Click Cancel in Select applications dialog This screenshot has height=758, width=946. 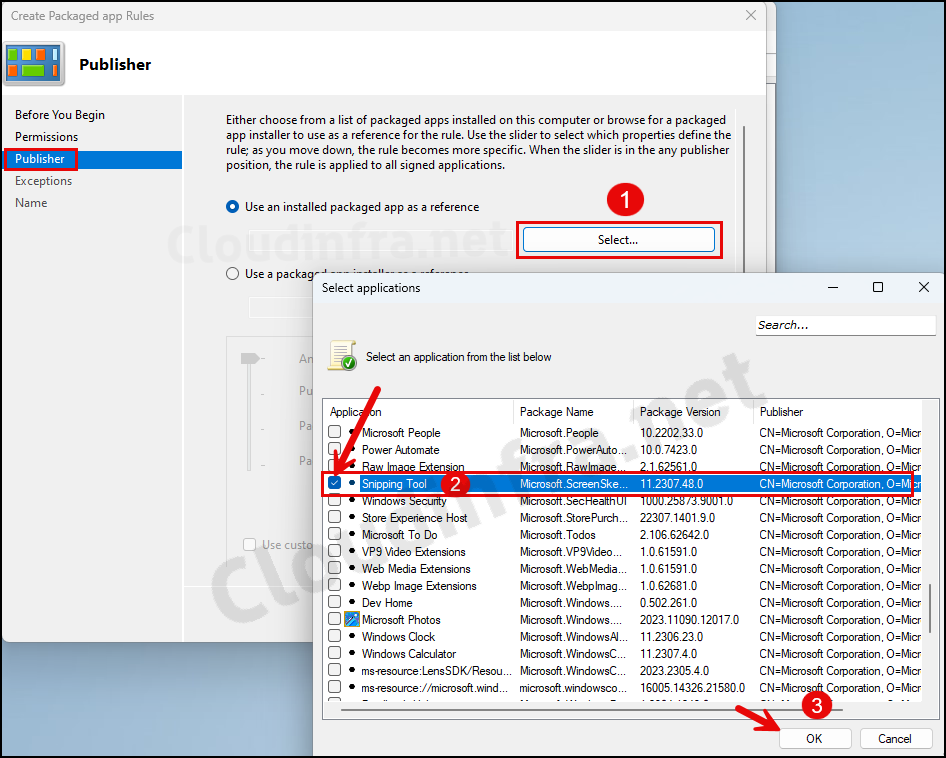point(895,739)
